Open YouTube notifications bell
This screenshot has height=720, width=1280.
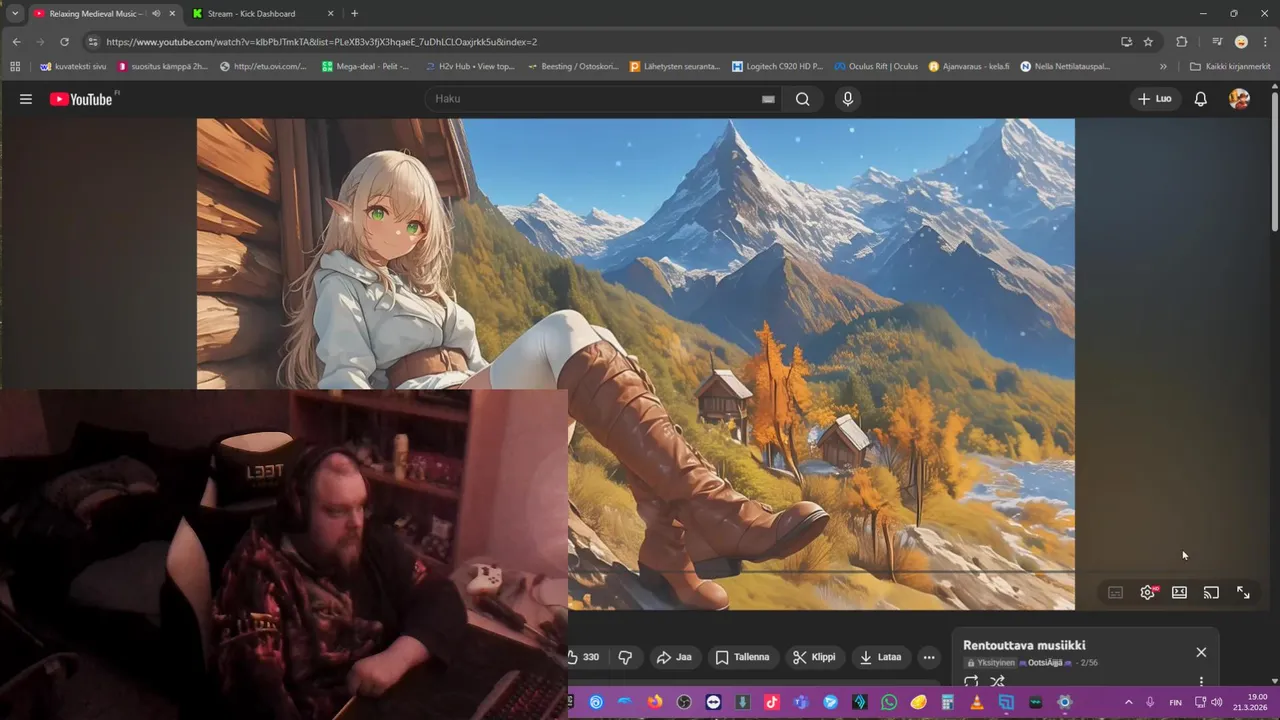(x=1201, y=99)
